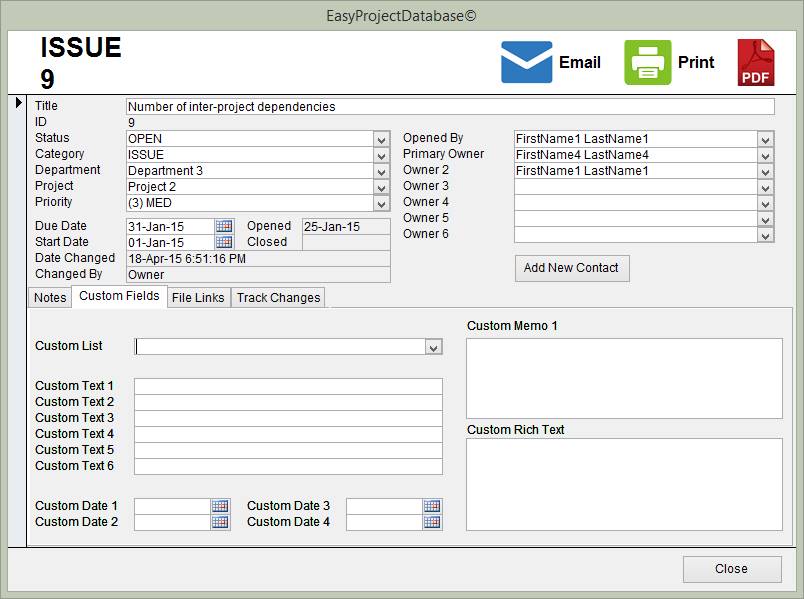The height and width of the screenshot is (599, 804).
Task: Click the Start Date field showing 01-Jan-15
Action: click(x=170, y=242)
